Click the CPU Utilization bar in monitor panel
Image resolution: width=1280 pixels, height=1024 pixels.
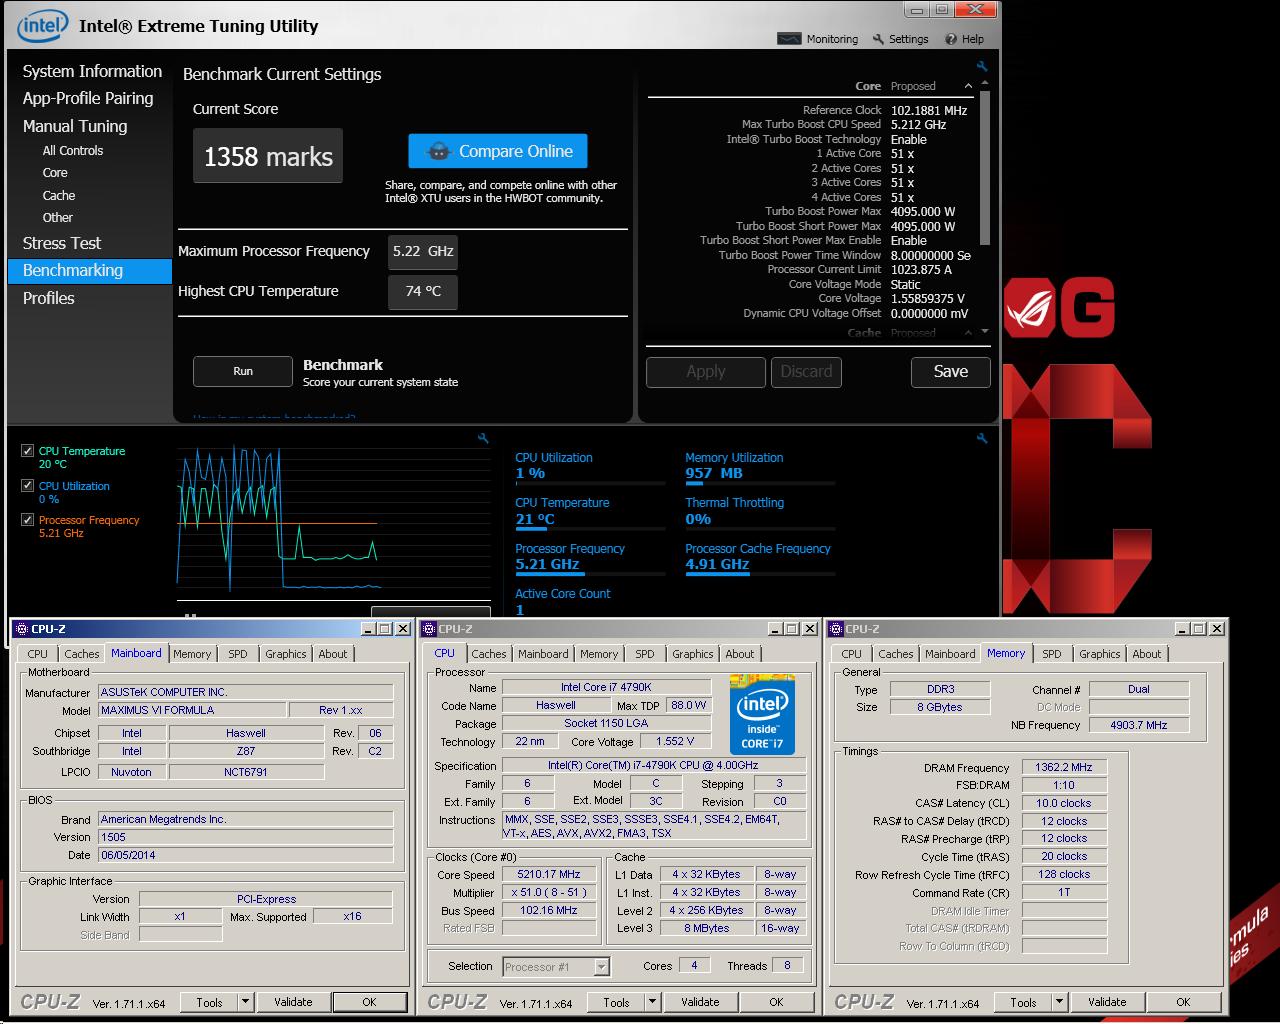(x=590, y=484)
